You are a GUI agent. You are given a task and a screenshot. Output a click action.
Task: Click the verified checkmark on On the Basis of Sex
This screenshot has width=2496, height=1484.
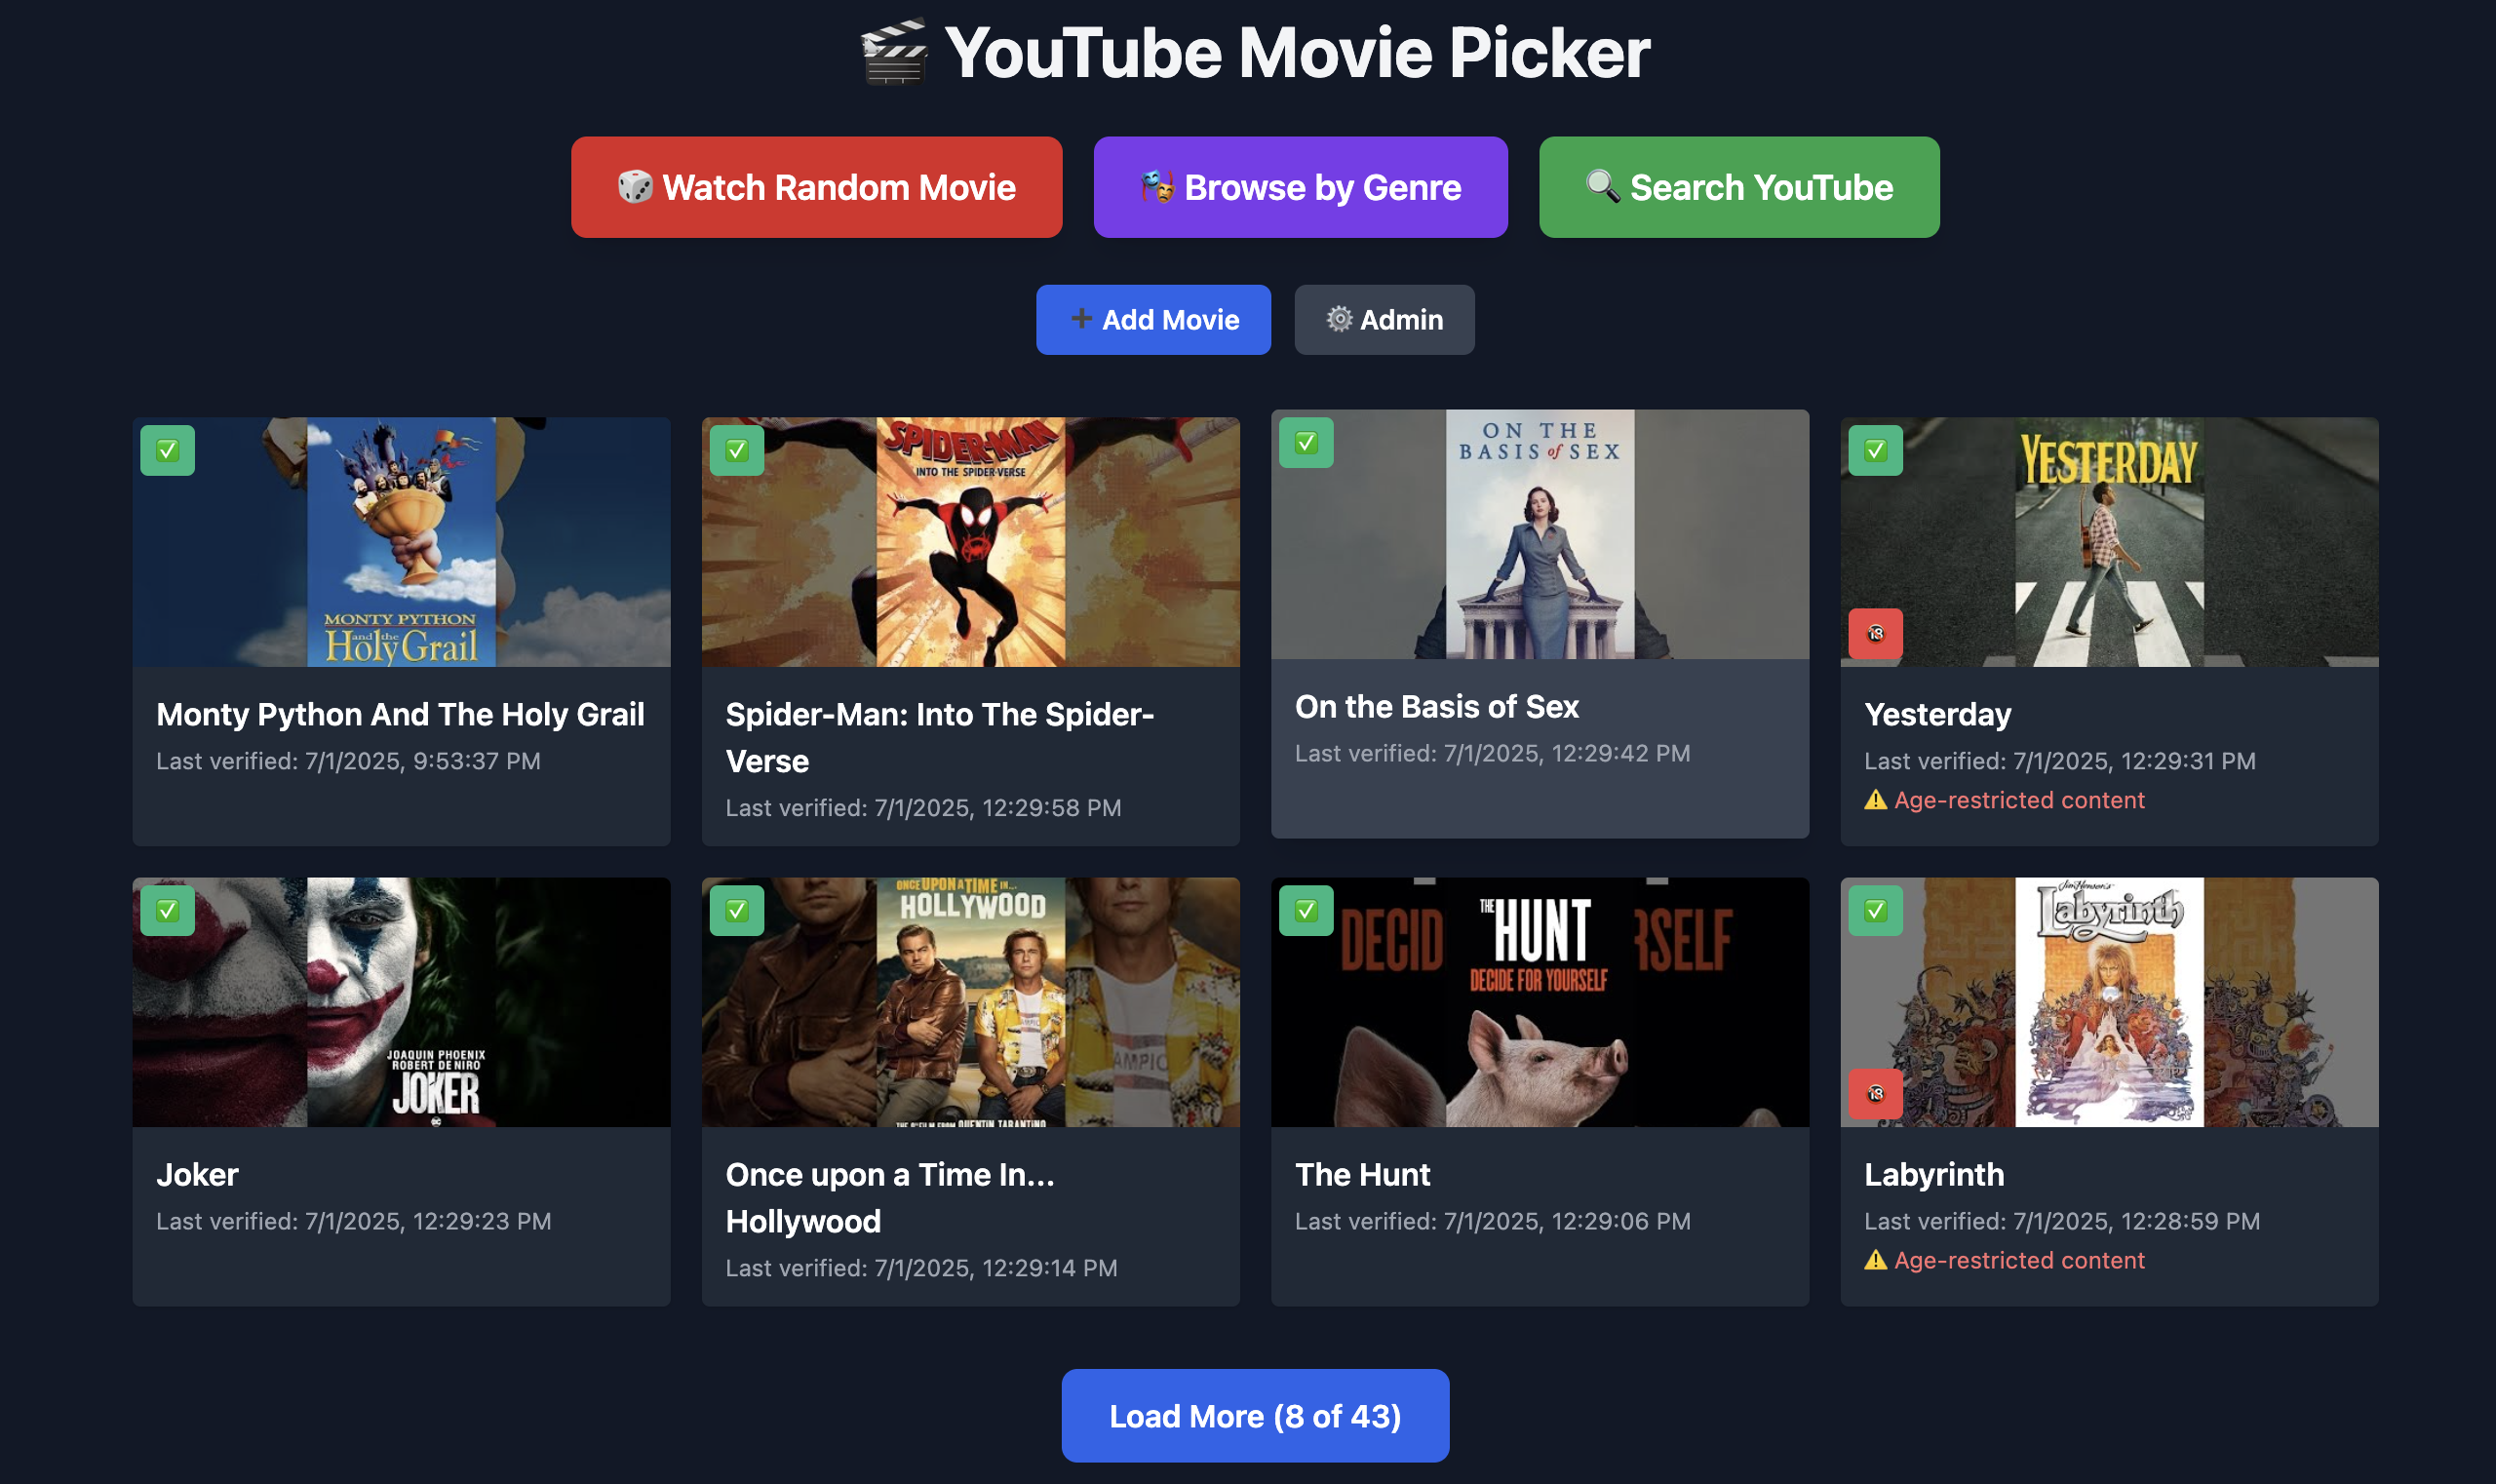[x=1306, y=442]
